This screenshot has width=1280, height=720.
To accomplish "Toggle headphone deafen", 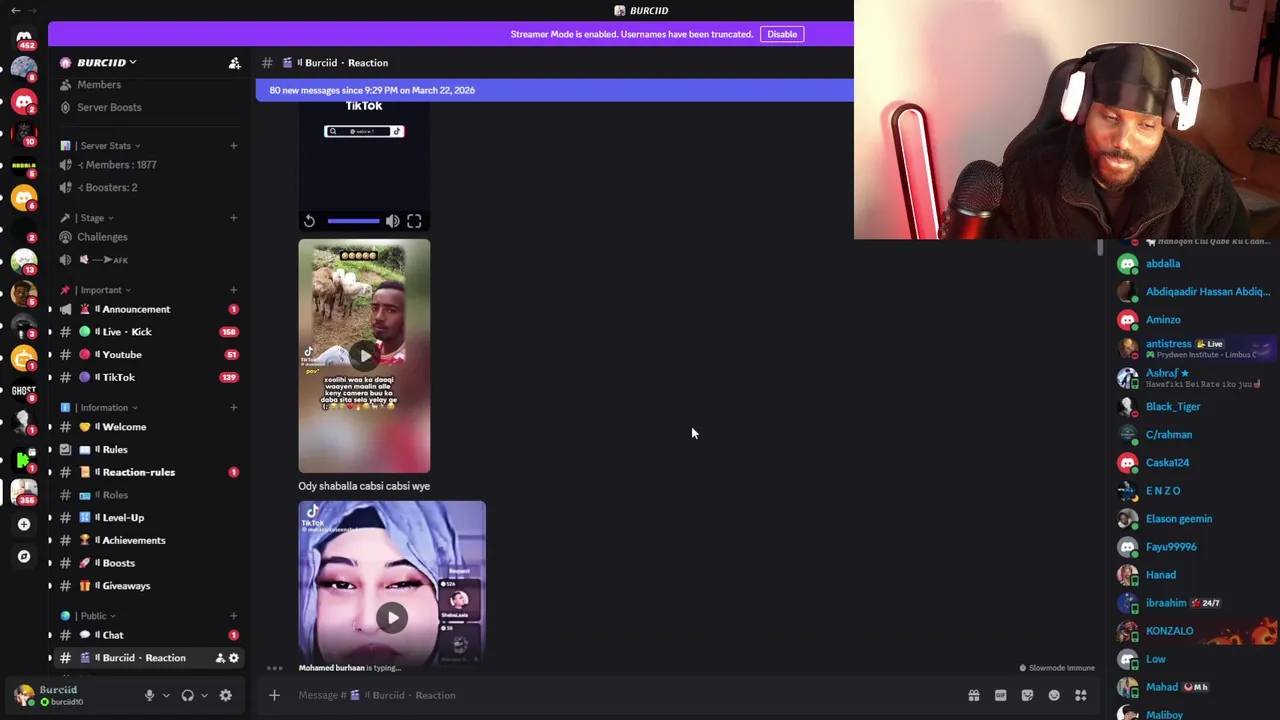I will (x=187, y=695).
